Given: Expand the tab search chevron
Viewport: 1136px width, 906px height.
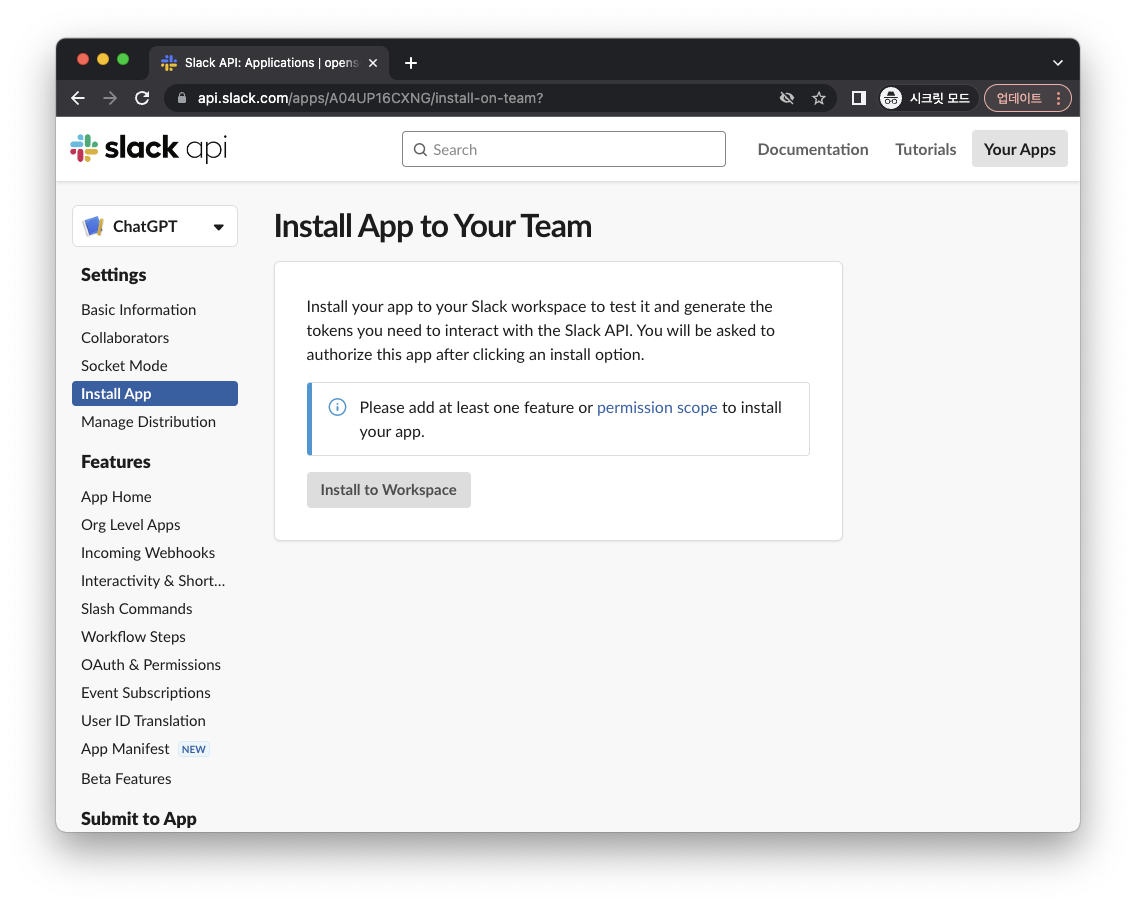Looking at the screenshot, I should click(1058, 63).
